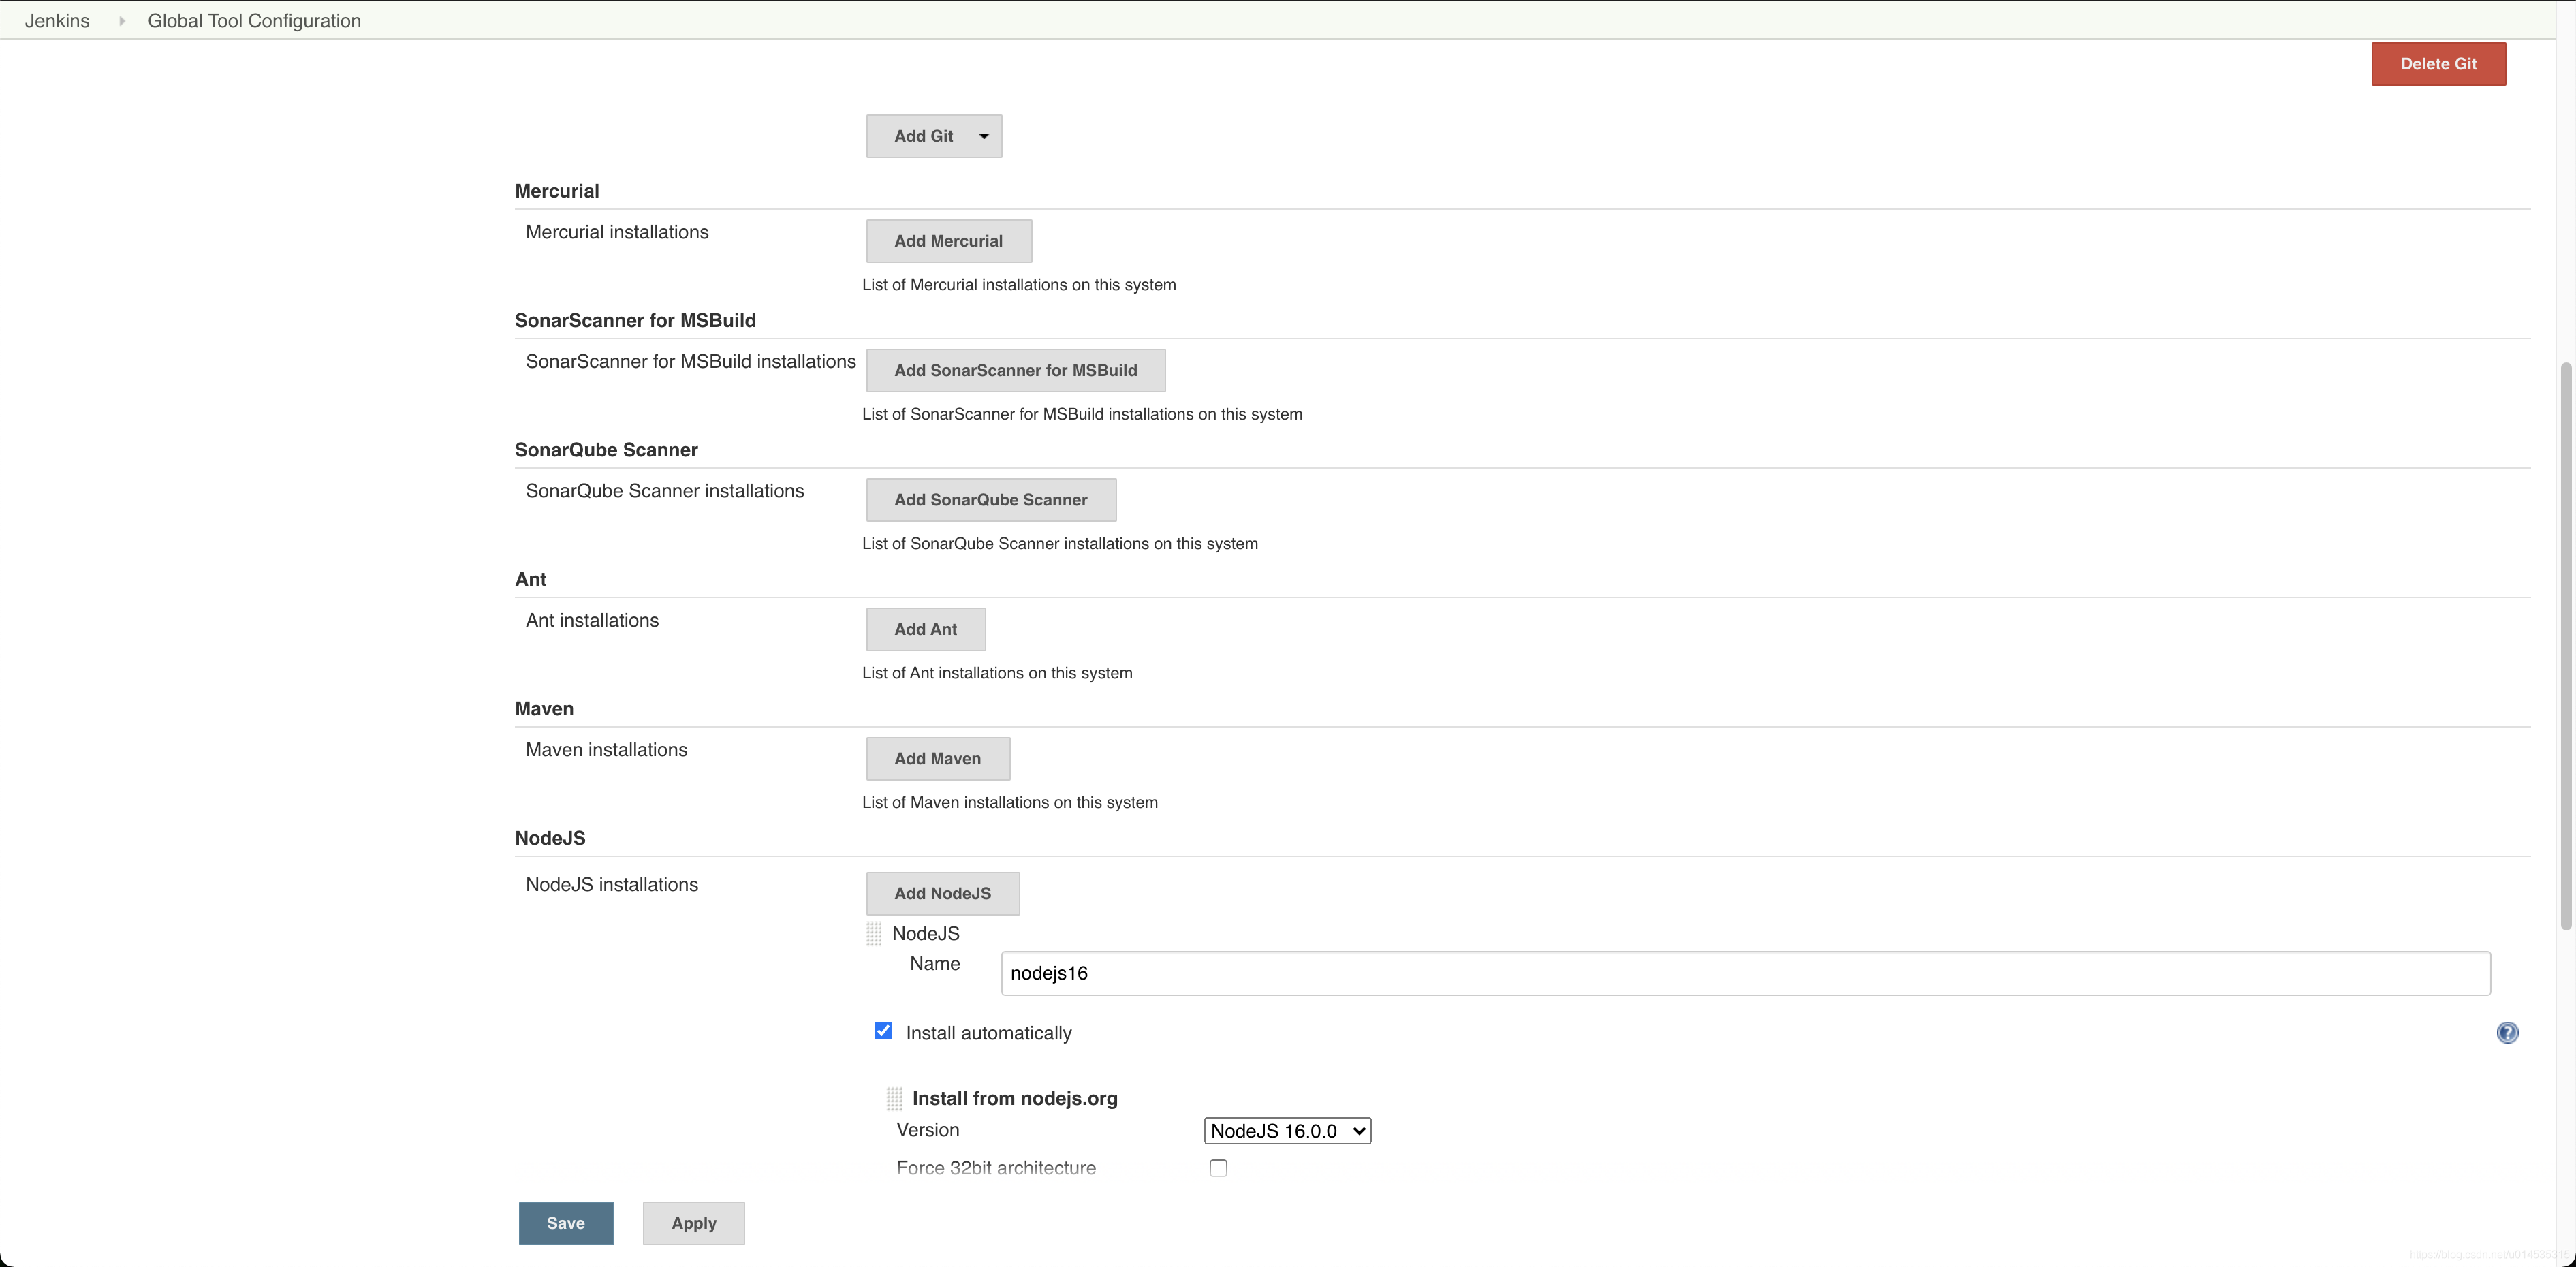Click the grip icon beside Install from nodejs.org
The width and height of the screenshot is (2576, 1267).
click(893, 1098)
